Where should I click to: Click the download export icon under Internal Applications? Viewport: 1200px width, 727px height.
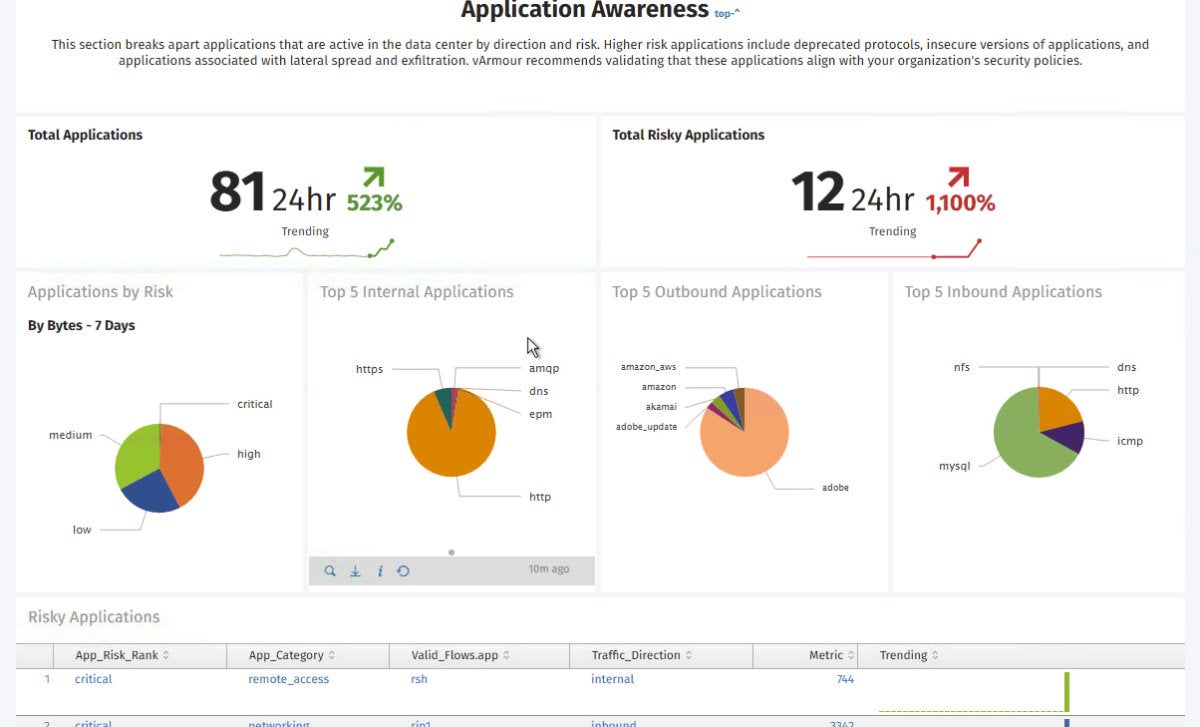(x=355, y=571)
